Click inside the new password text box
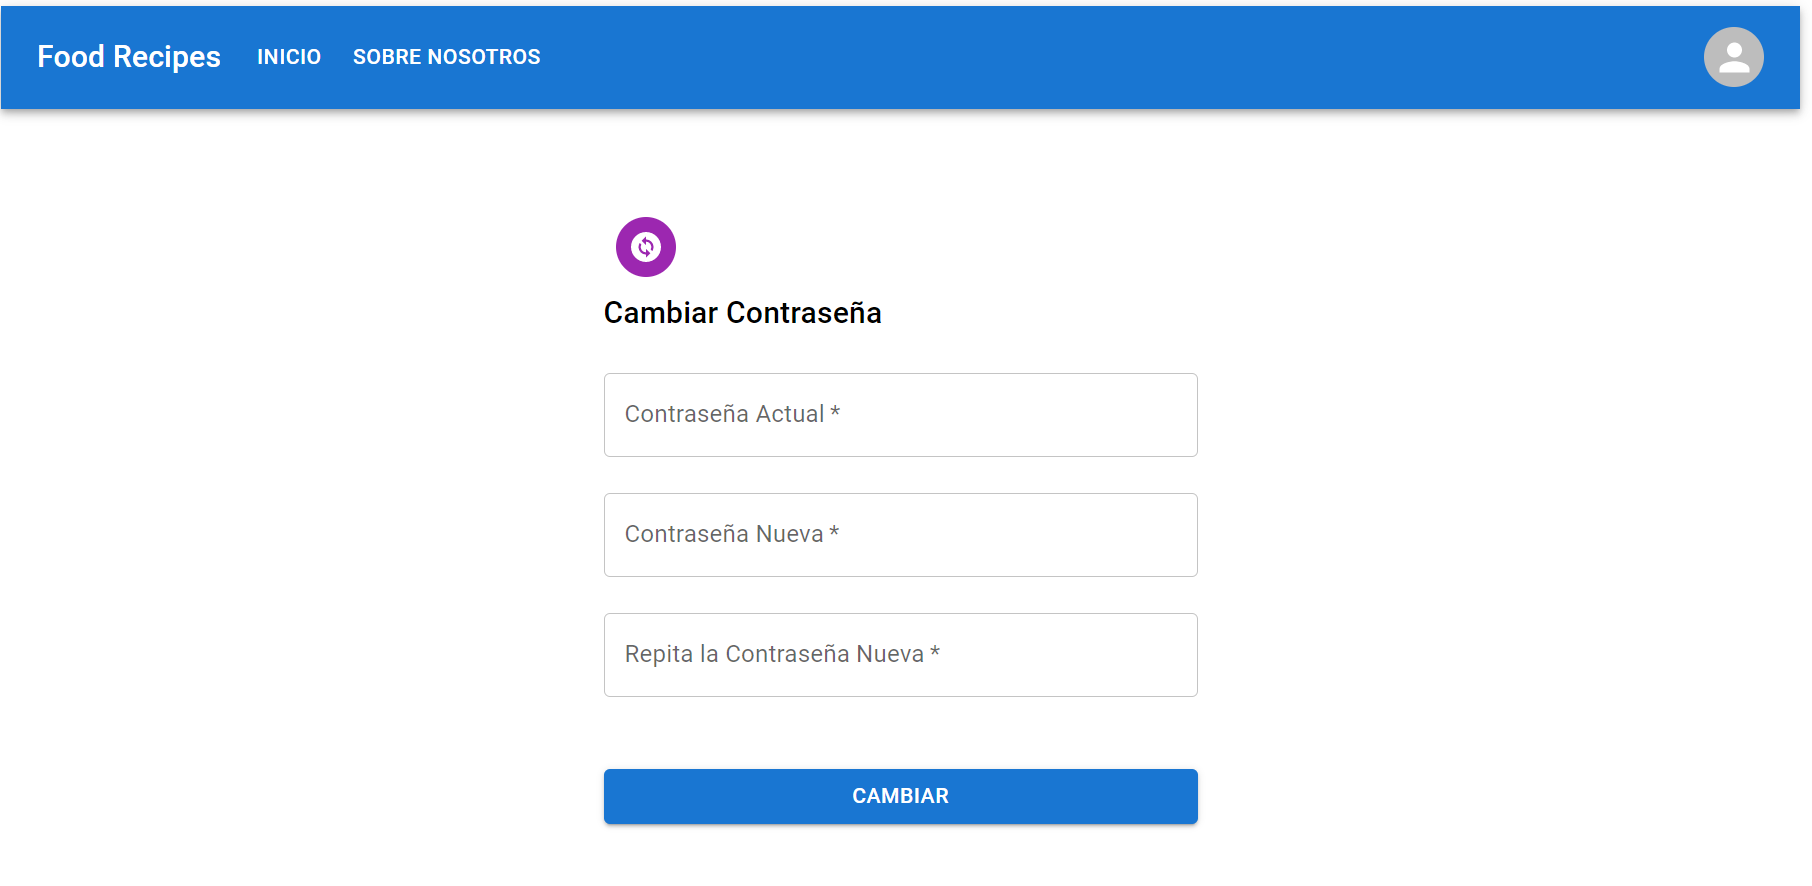The image size is (1812, 886). (x=899, y=534)
